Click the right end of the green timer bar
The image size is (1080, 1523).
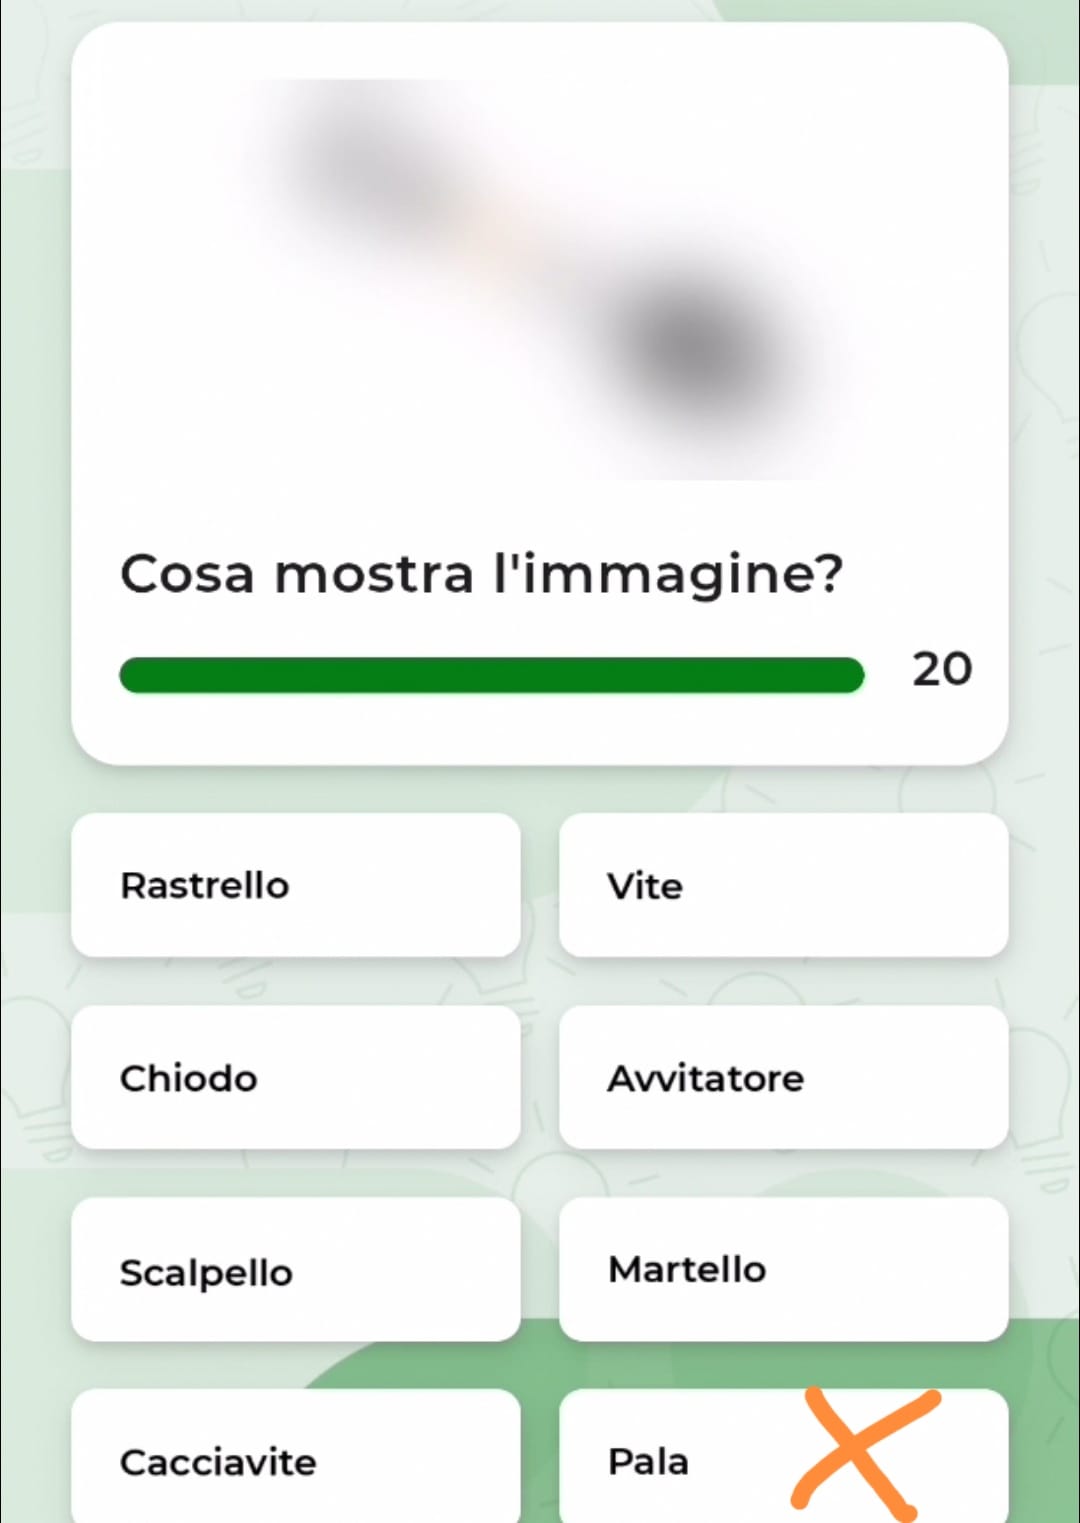pyautogui.click(x=850, y=675)
